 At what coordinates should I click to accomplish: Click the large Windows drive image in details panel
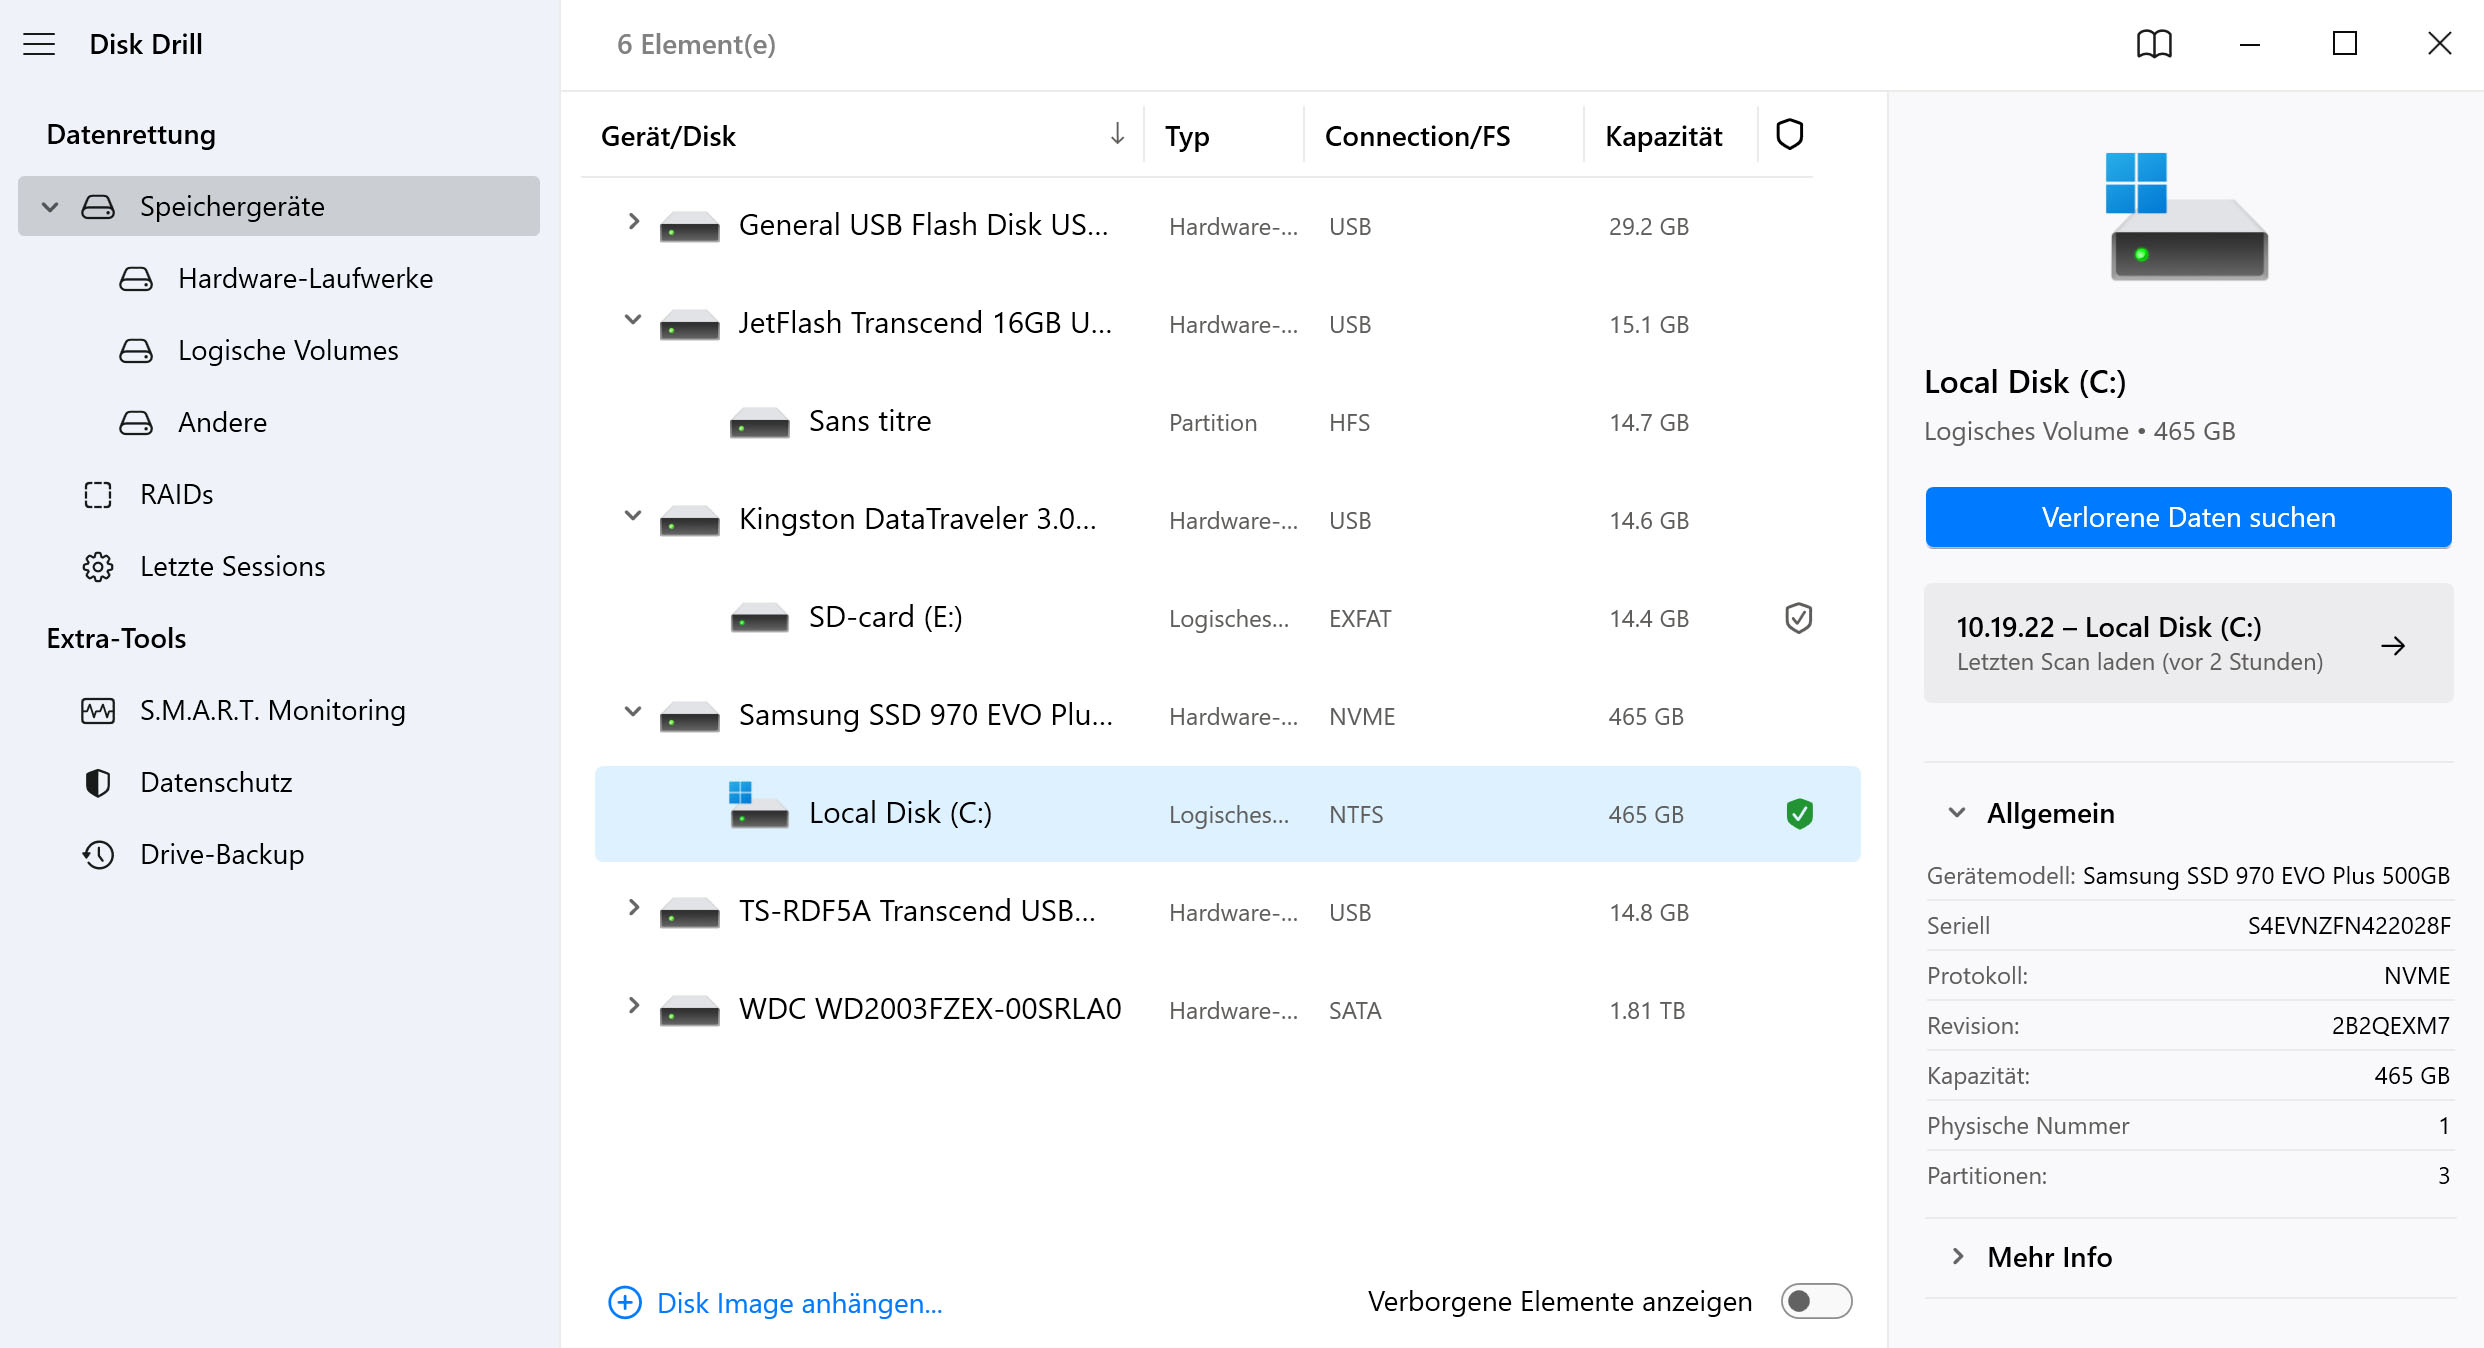click(2187, 216)
